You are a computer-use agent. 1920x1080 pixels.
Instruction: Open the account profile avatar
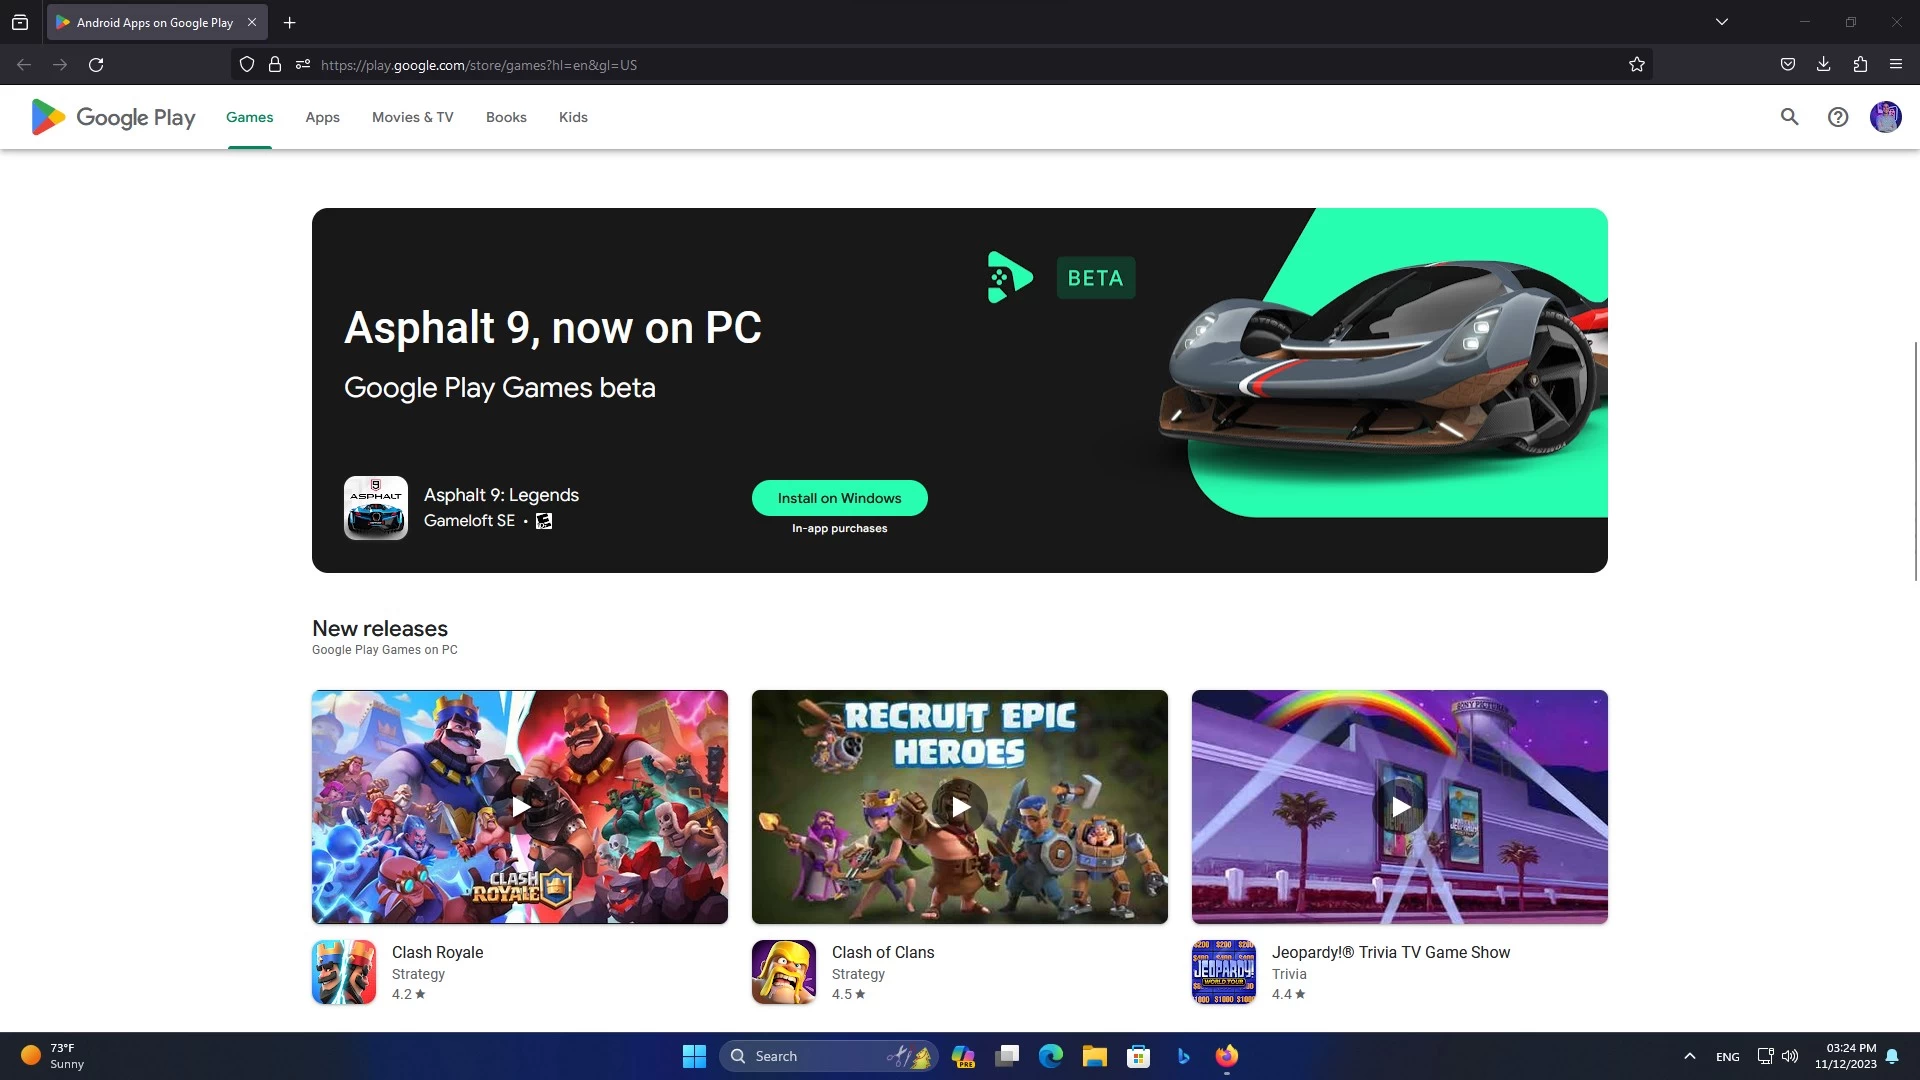(1885, 117)
